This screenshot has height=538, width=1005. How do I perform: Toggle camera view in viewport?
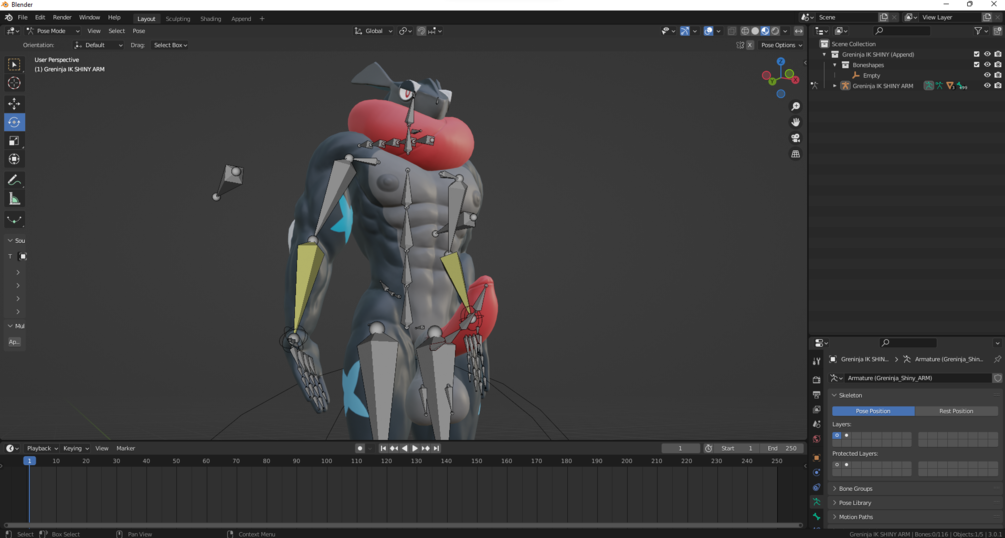pyautogui.click(x=795, y=138)
